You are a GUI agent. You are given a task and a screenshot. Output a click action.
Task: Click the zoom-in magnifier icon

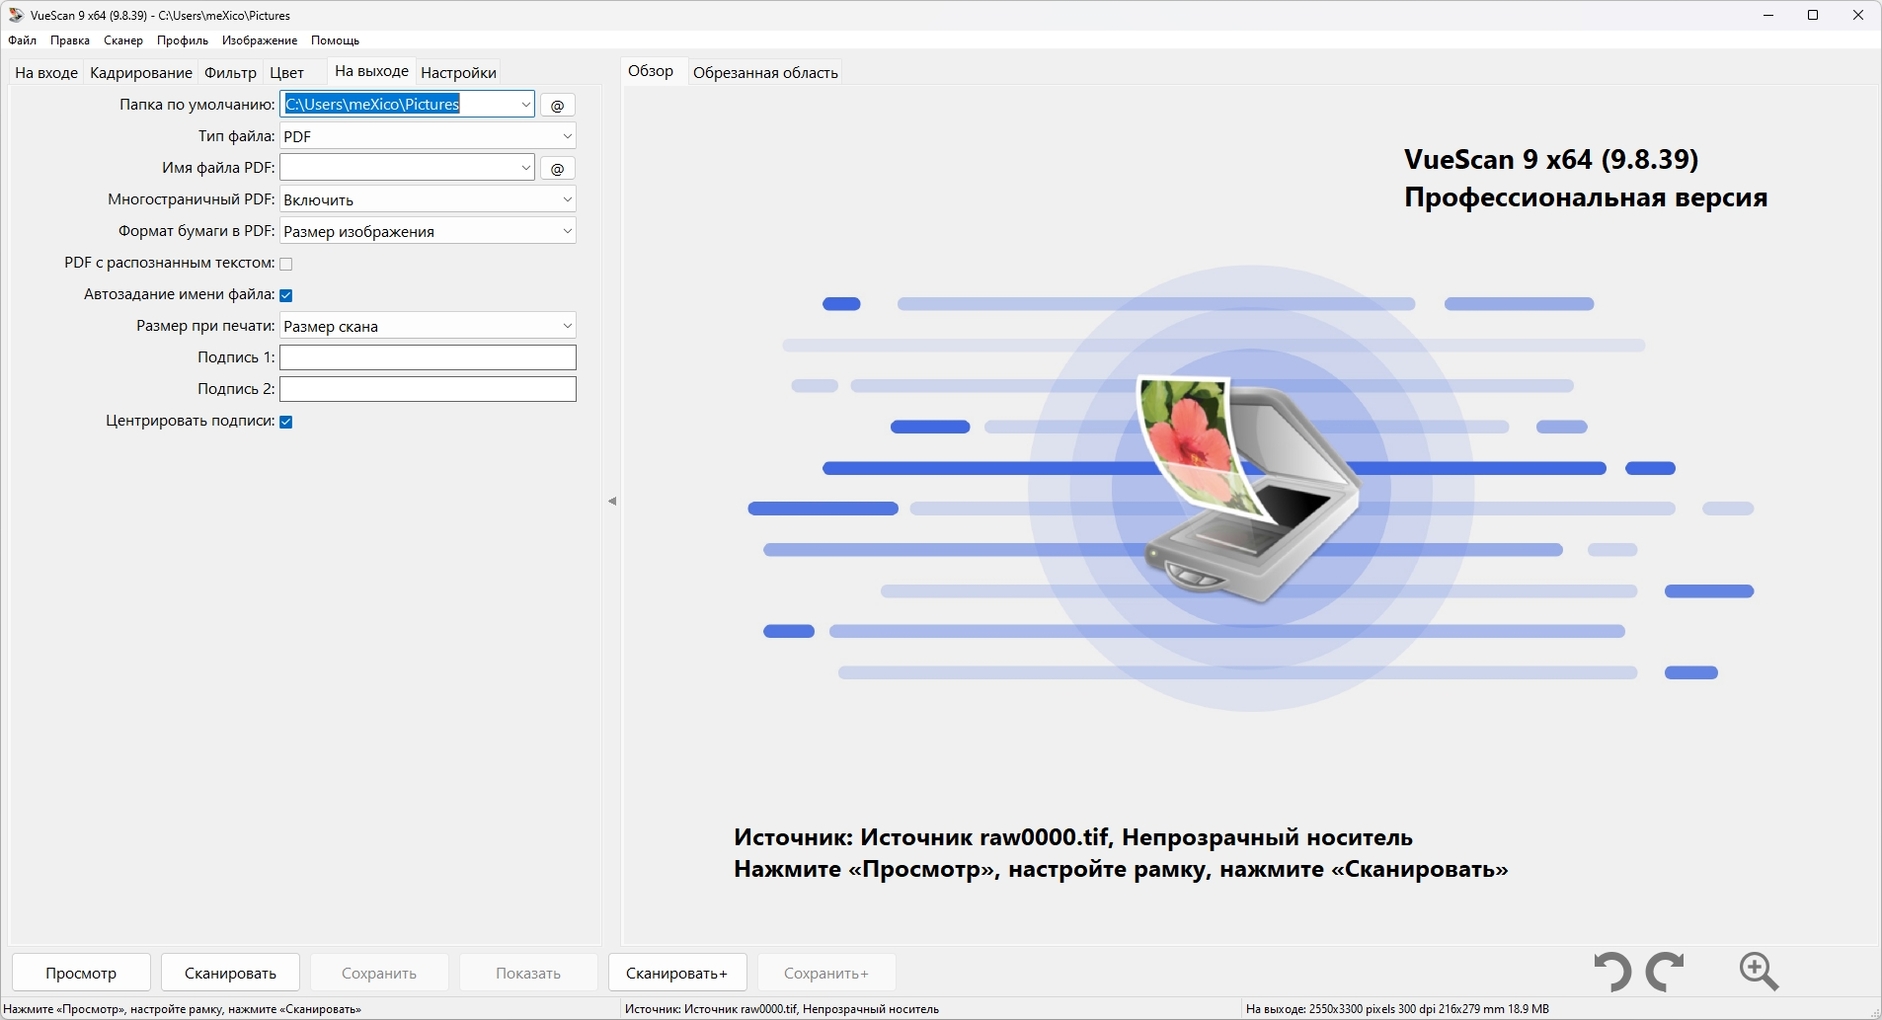click(x=1759, y=971)
